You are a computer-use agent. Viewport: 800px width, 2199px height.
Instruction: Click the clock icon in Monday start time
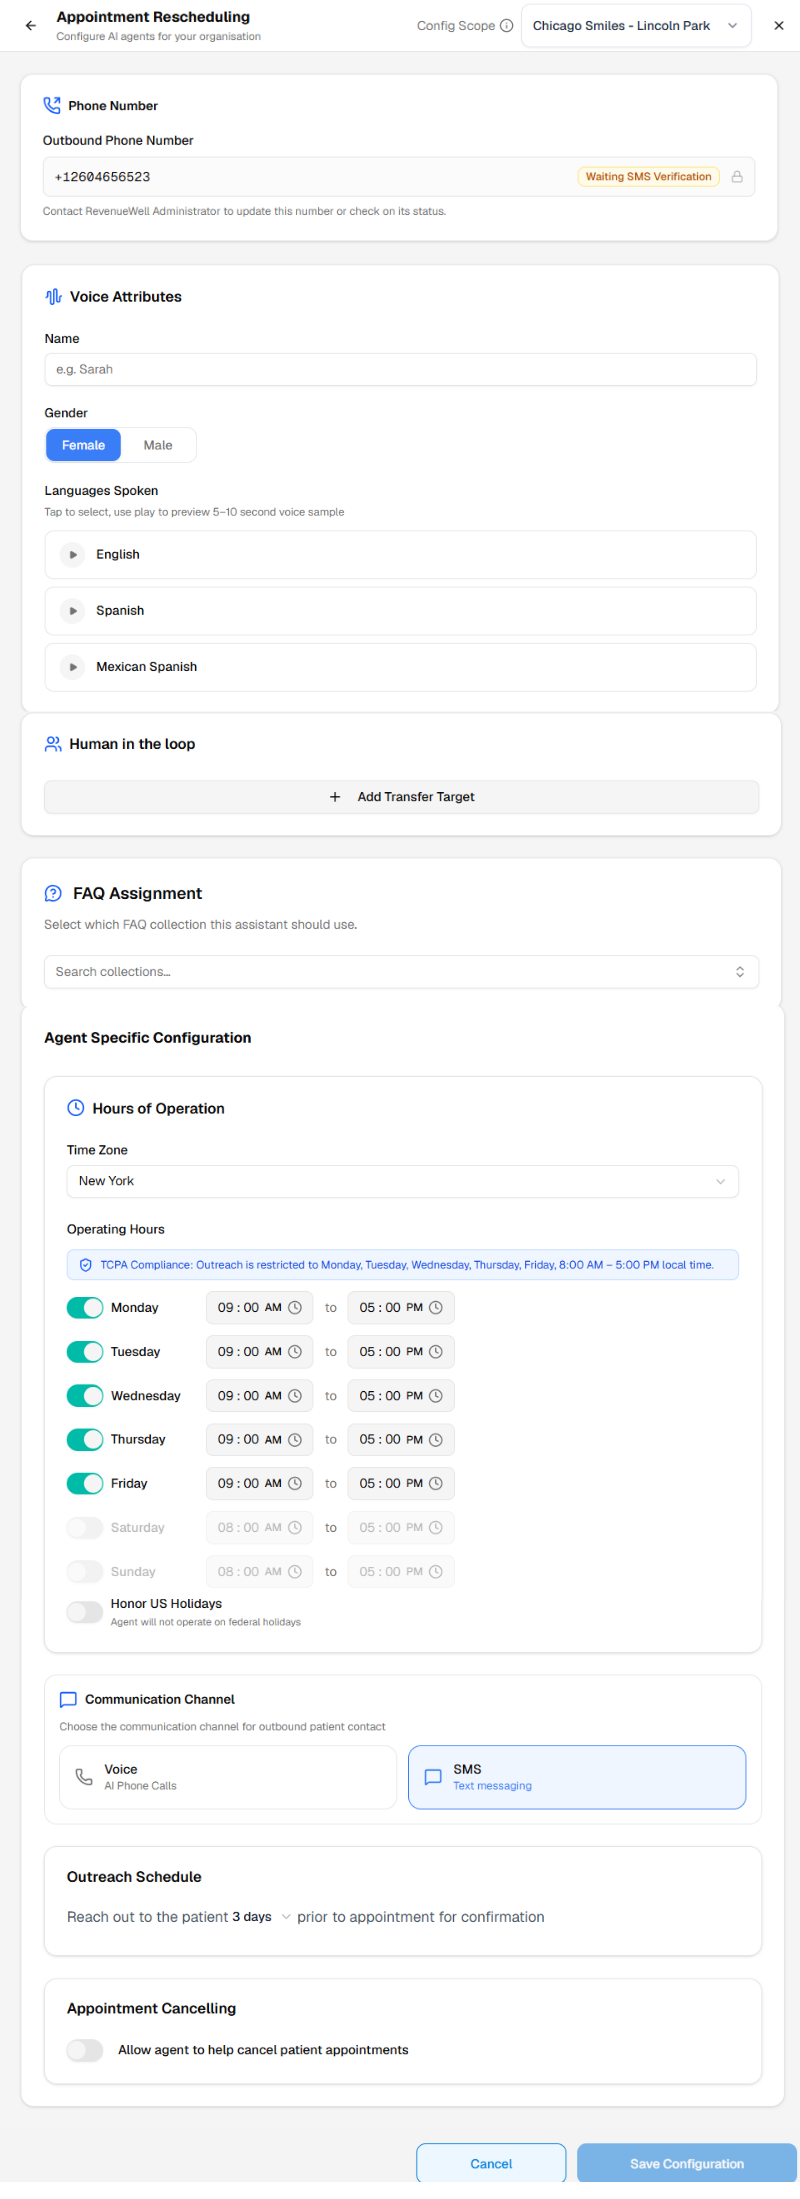click(x=295, y=1308)
